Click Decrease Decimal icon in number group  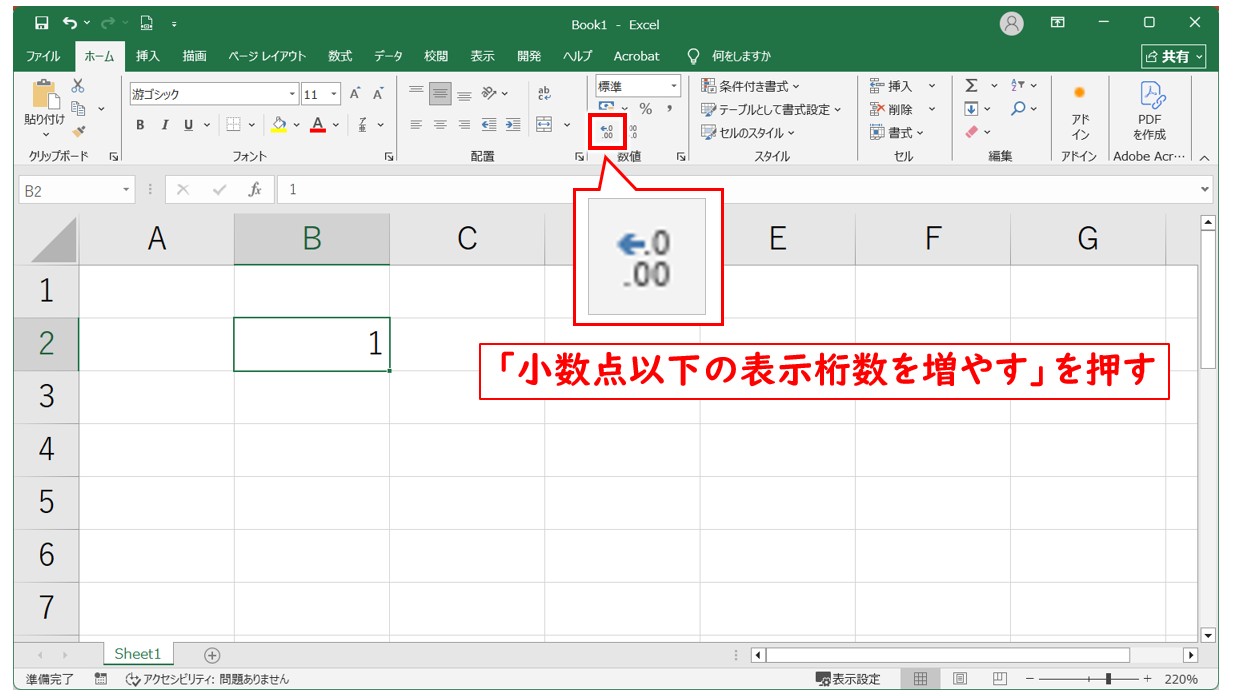[x=632, y=132]
